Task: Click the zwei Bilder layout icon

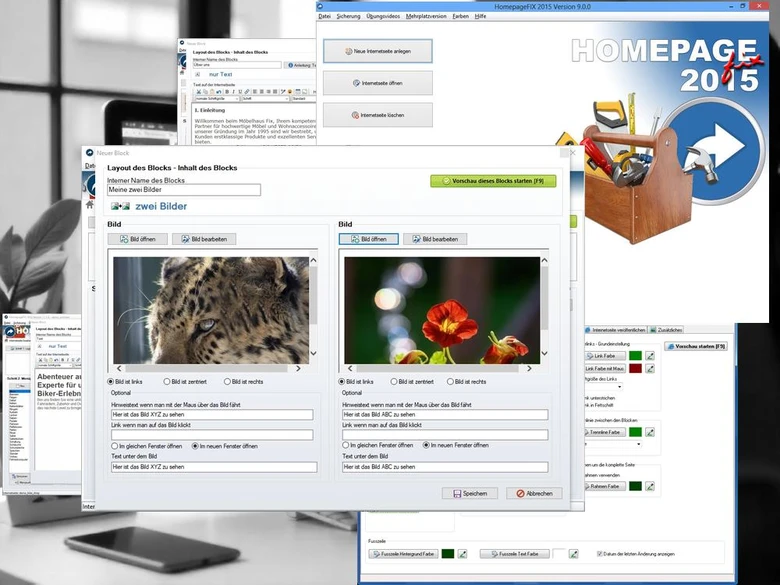Action: (x=120, y=206)
